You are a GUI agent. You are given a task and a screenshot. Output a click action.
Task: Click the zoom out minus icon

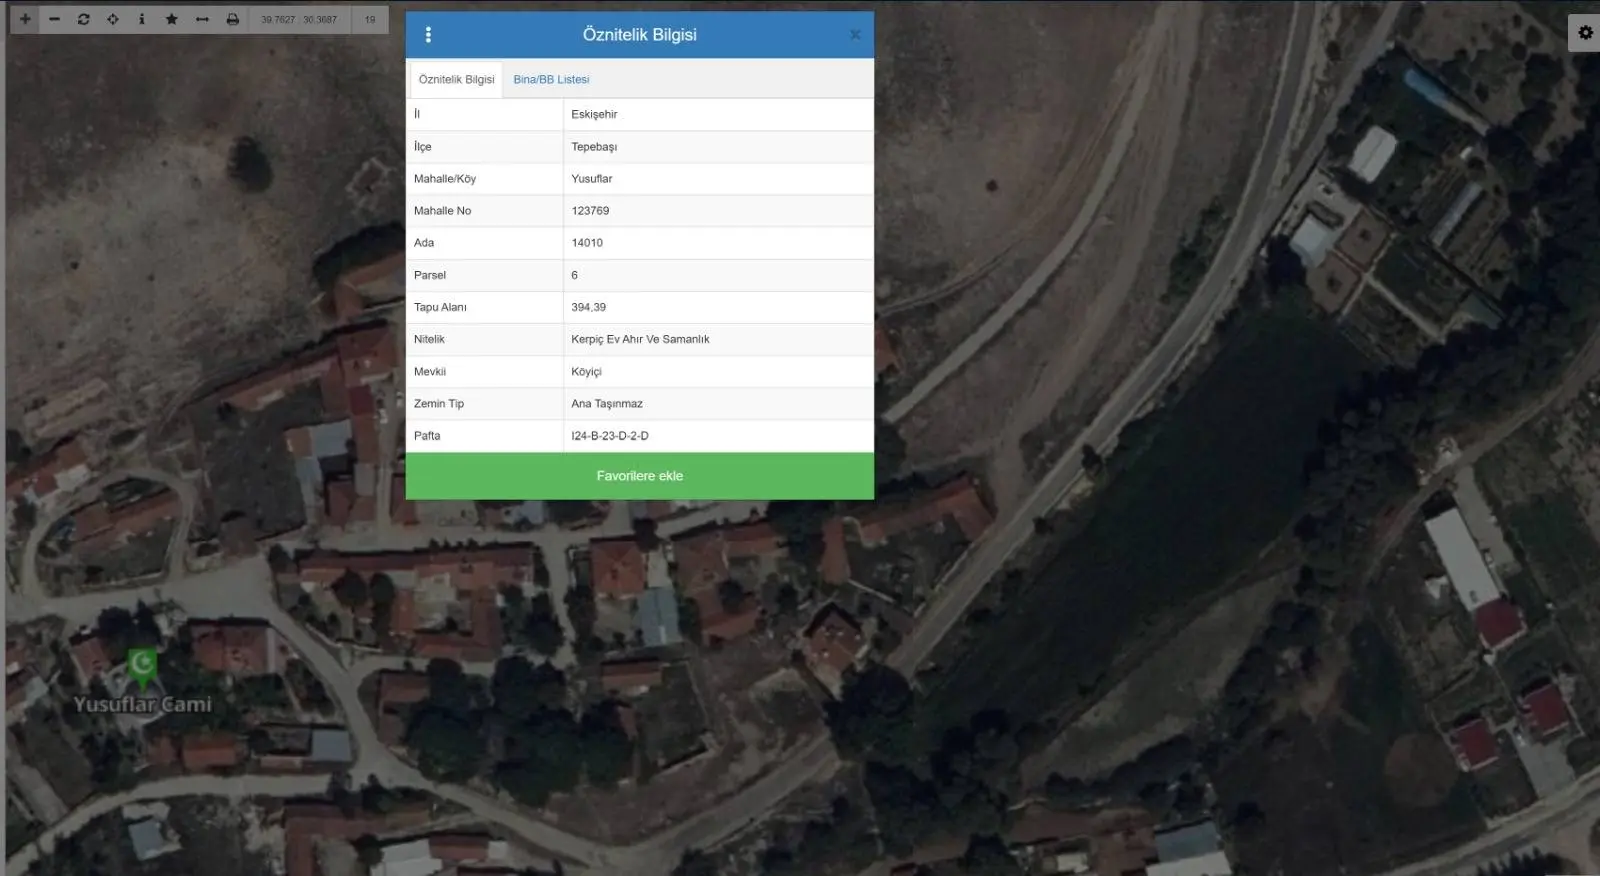click(x=54, y=19)
